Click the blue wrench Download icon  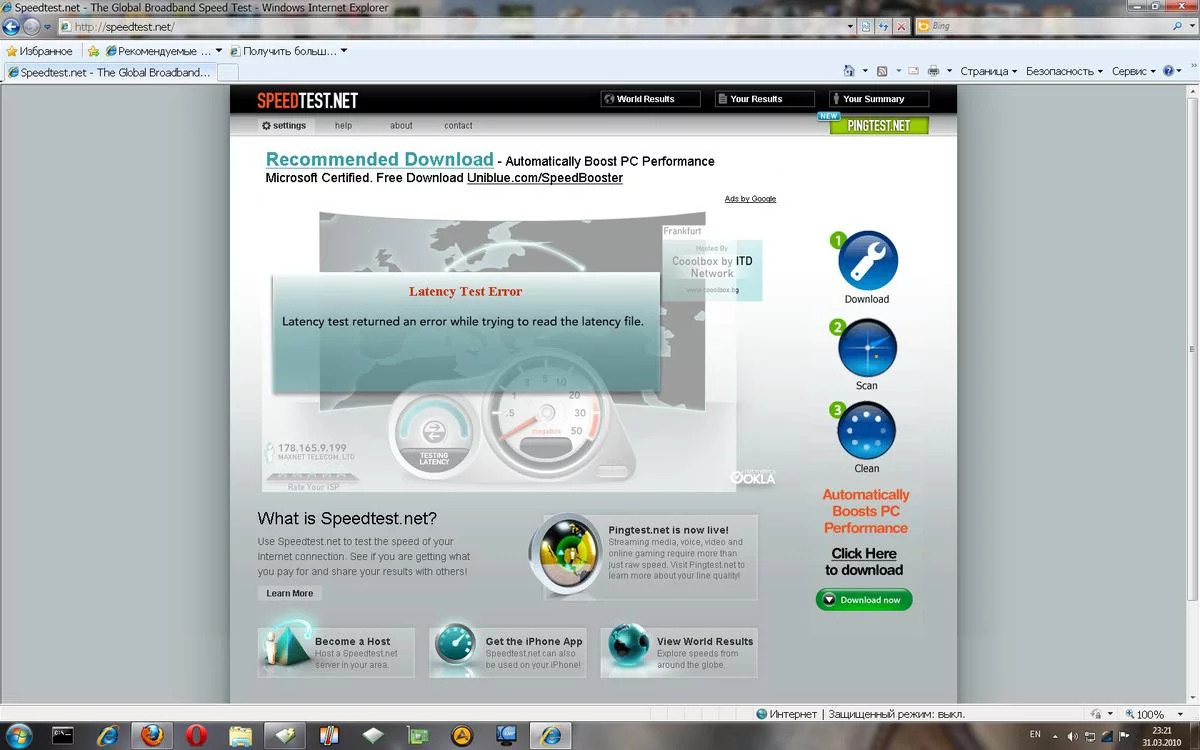coord(868,261)
